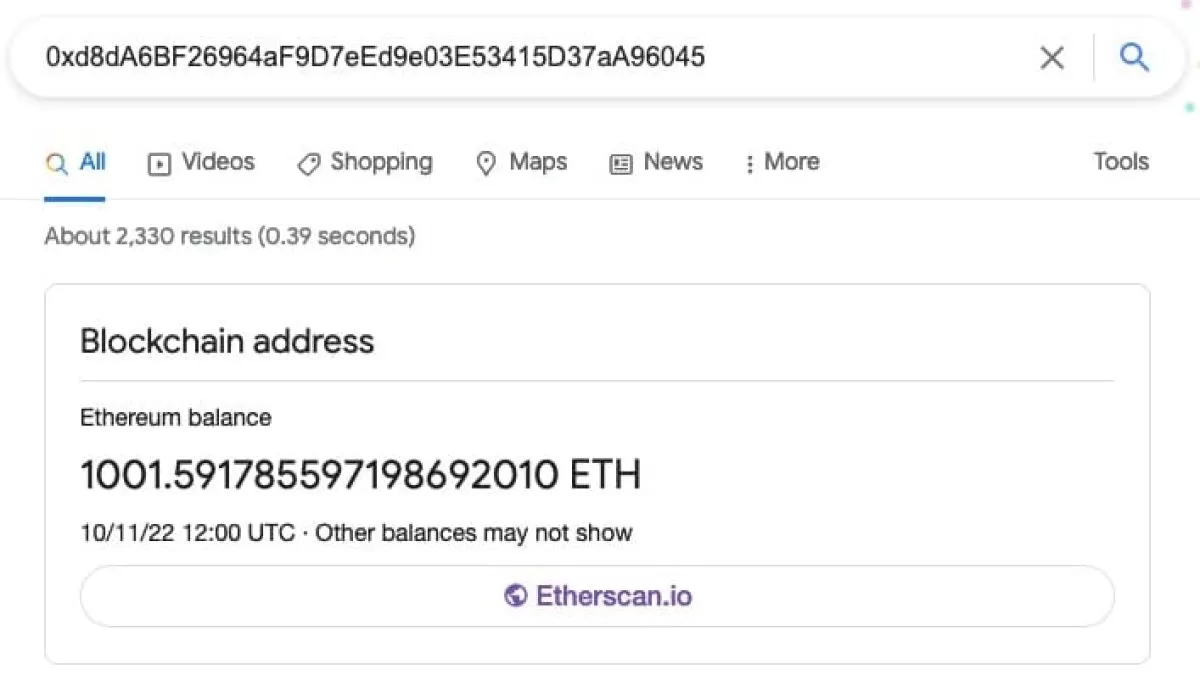Viewport: 1200px width, 675px height.
Task: Click the Videos play icon
Action: click(x=159, y=164)
